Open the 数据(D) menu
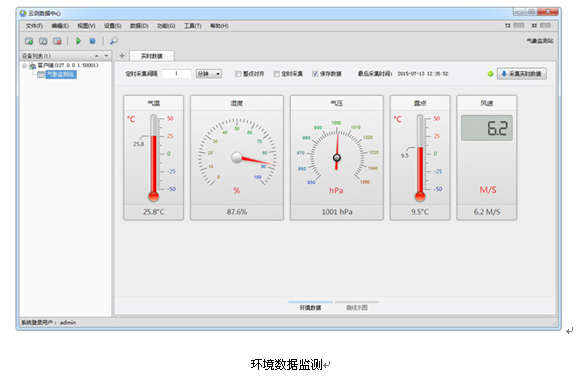The image size is (583, 376). coord(139,26)
